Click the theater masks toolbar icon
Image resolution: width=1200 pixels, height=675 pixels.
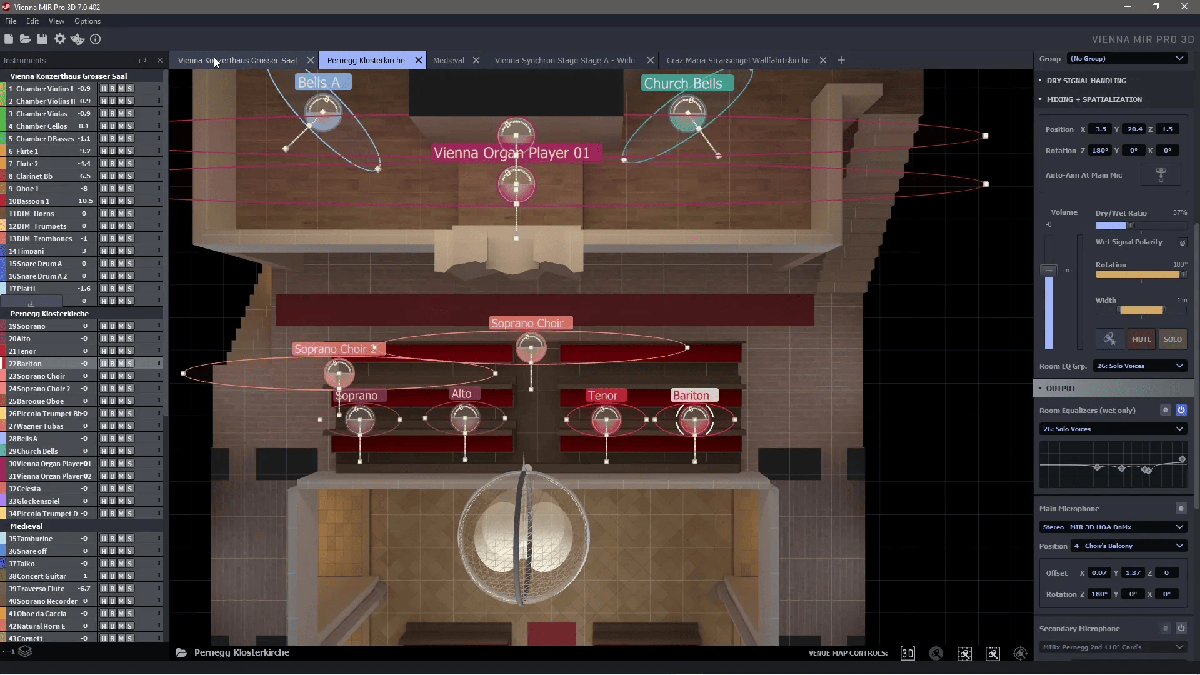coord(78,39)
